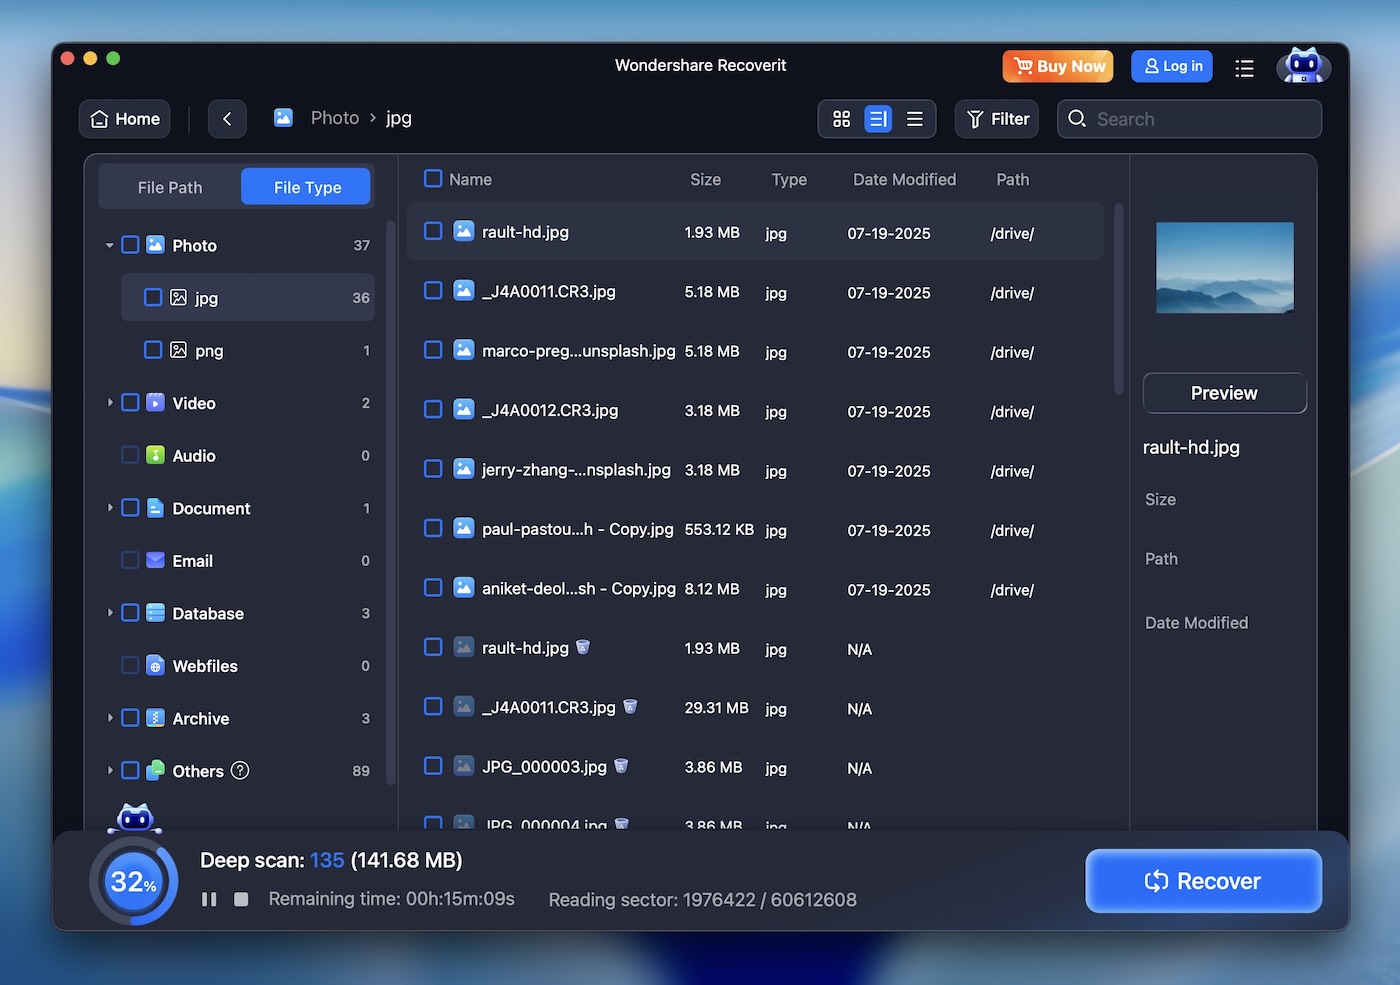
Task: Click the robot assistant avatar at top right
Action: (x=1303, y=66)
